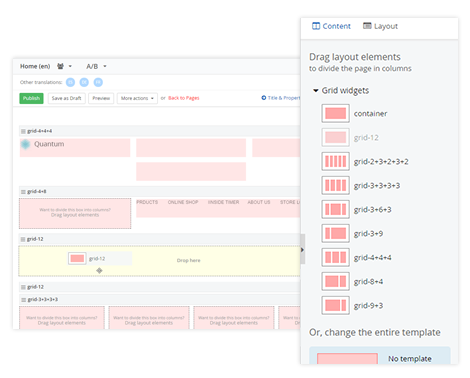This screenshot has height=378, width=470.
Task: Open the audience people icon dropdown
Action: (x=64, y=66)
